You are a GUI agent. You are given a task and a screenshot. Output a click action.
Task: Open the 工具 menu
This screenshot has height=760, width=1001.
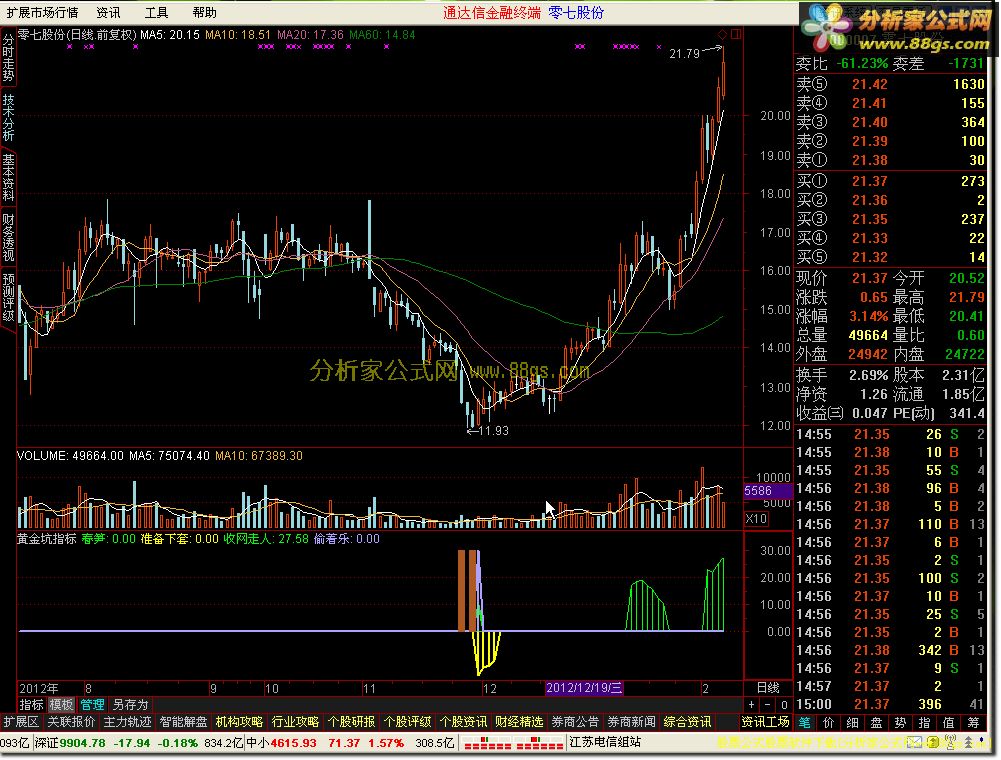tap(156, 12)
